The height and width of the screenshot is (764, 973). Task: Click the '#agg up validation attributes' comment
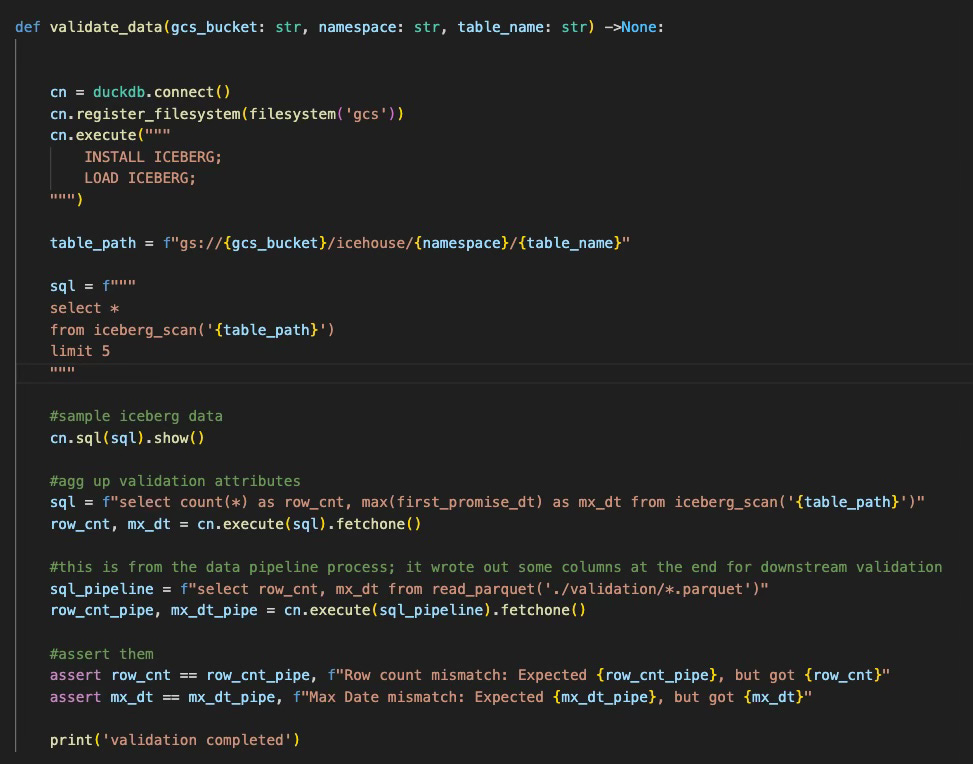[175, 481]
